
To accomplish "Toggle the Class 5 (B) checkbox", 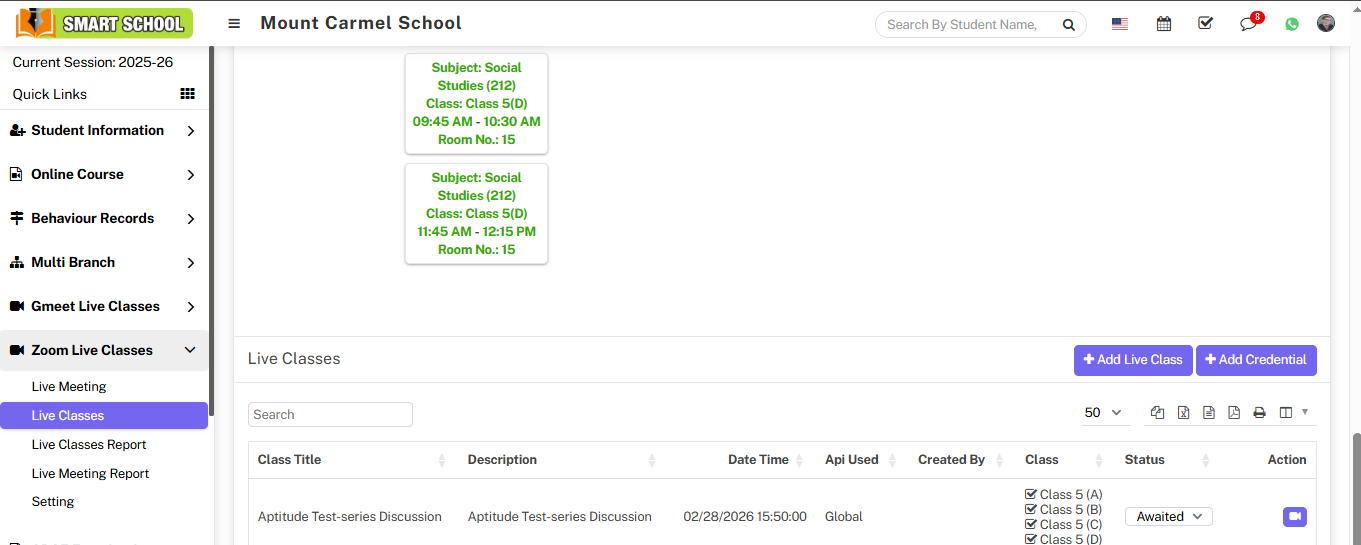I will pyautogui.click(x=1031, y=509).
